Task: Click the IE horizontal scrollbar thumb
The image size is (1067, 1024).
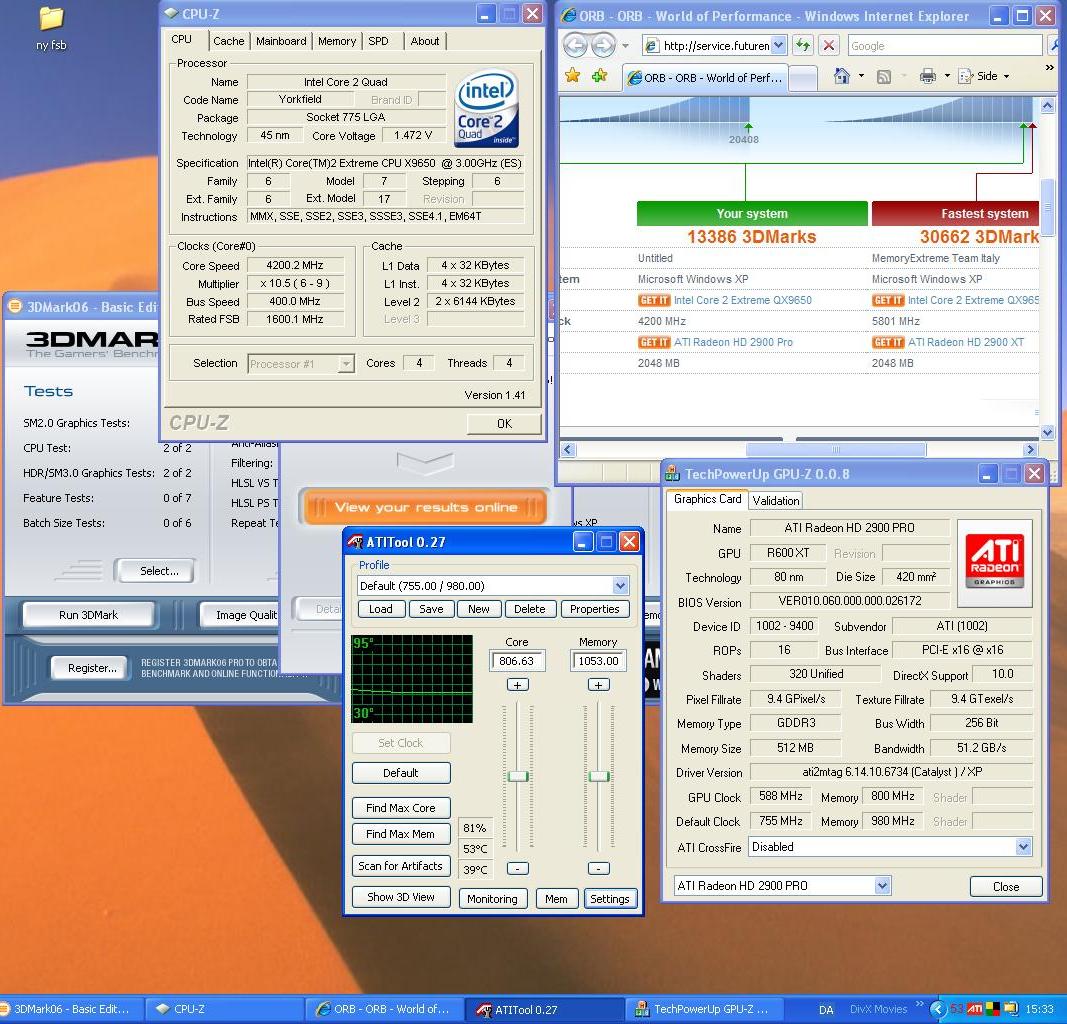Action: (x=836, y=449)
